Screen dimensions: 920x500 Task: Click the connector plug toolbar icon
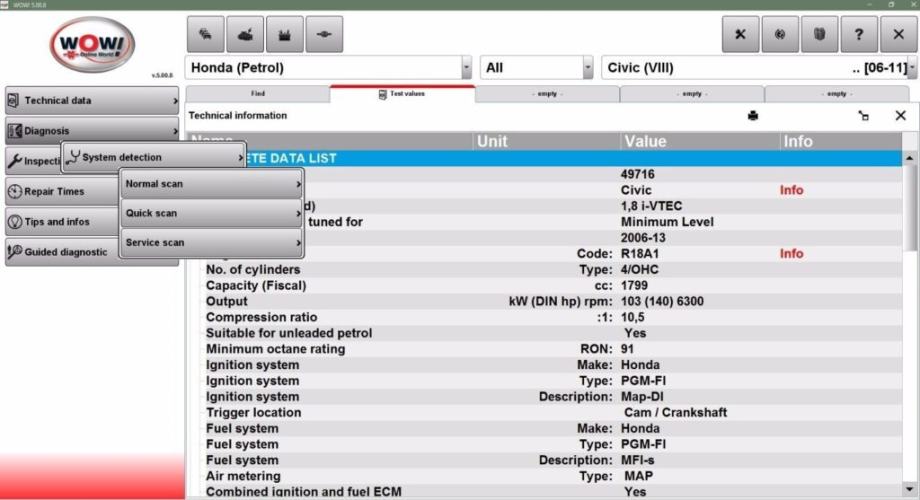coord(324,35)
